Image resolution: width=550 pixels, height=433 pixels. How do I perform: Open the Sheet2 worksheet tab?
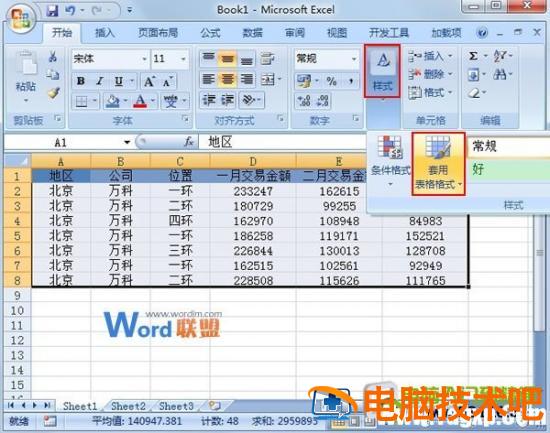[128, 406]
